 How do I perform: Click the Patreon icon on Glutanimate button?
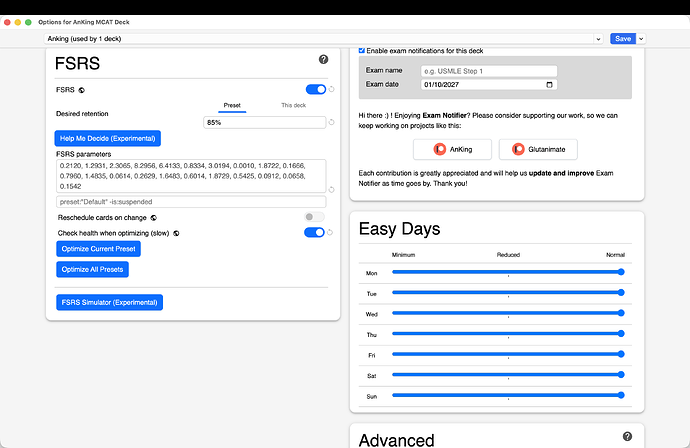[x=518, y=149]
